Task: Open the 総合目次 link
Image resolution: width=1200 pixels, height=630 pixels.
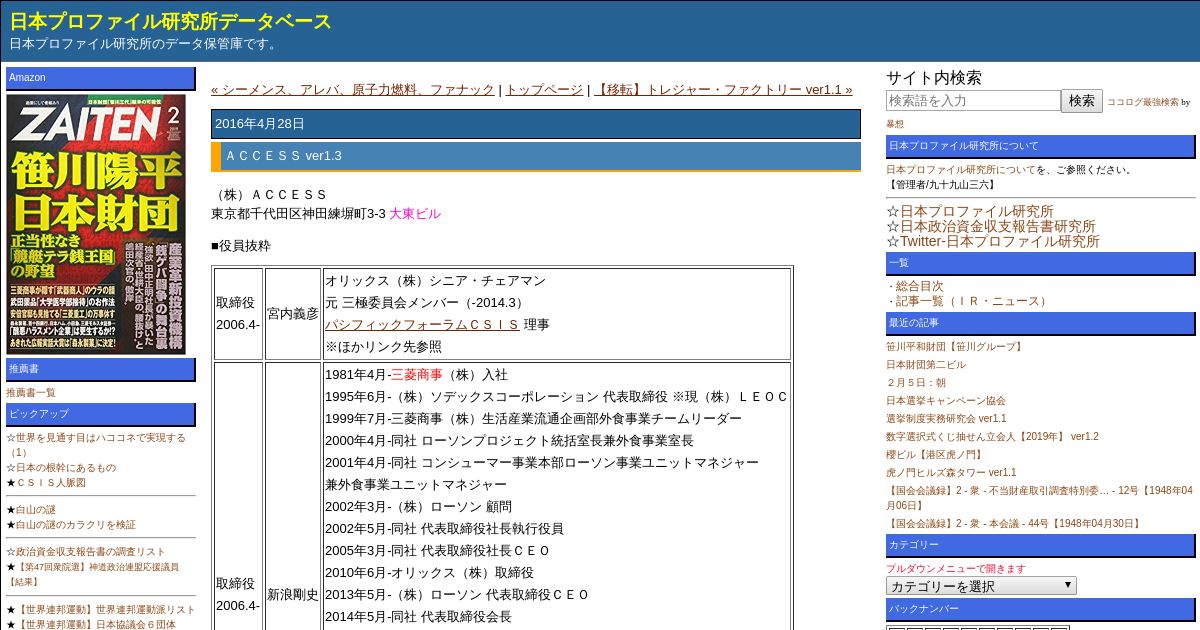Action: (919, 286)
